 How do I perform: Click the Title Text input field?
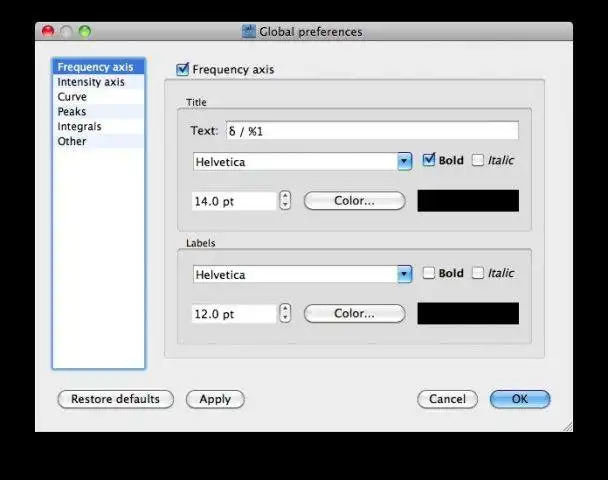[x=372, y=131]
